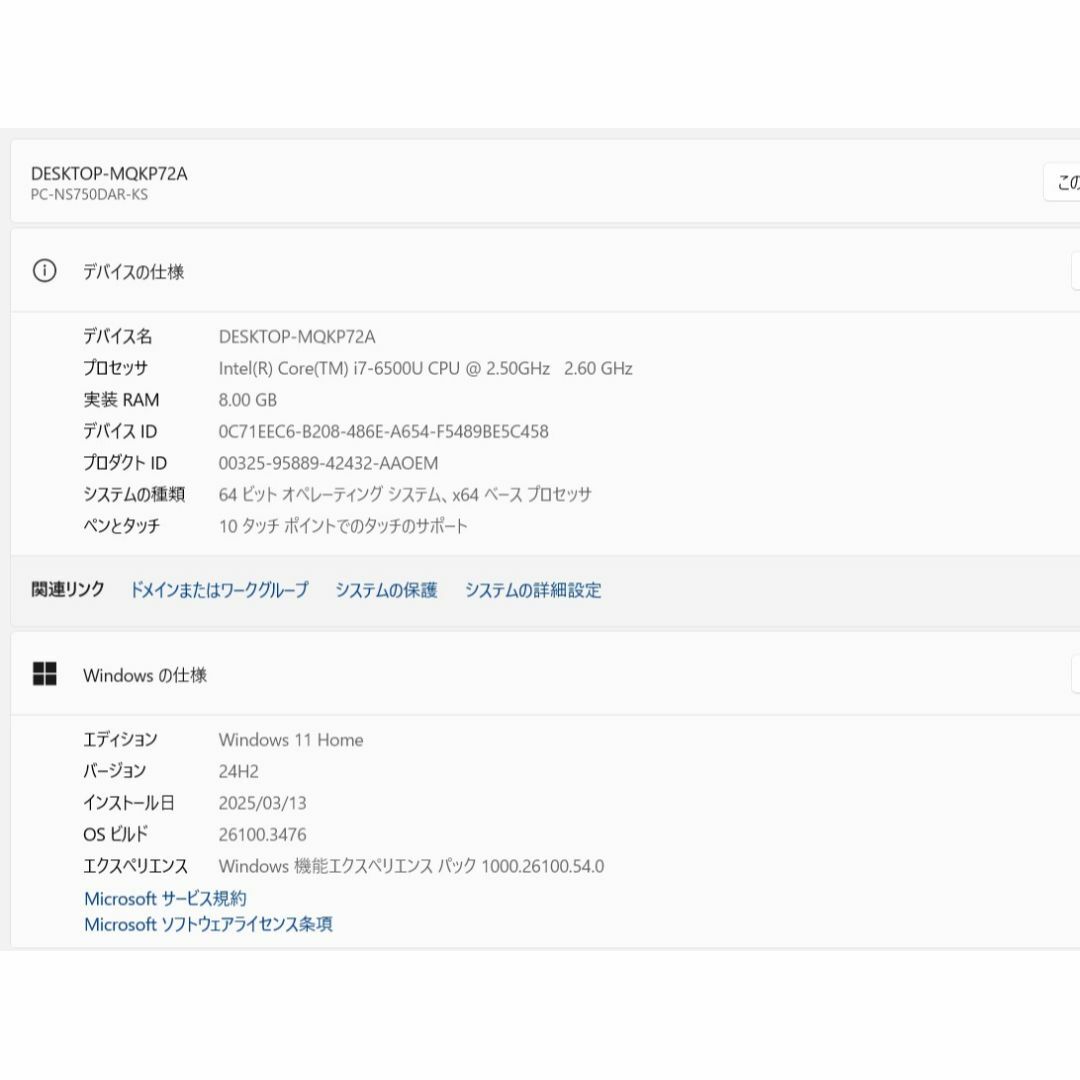Screen dimensions: 1080x1080
Task: Click the エクスペリエンス label
Action: click(x=135, y=866)
